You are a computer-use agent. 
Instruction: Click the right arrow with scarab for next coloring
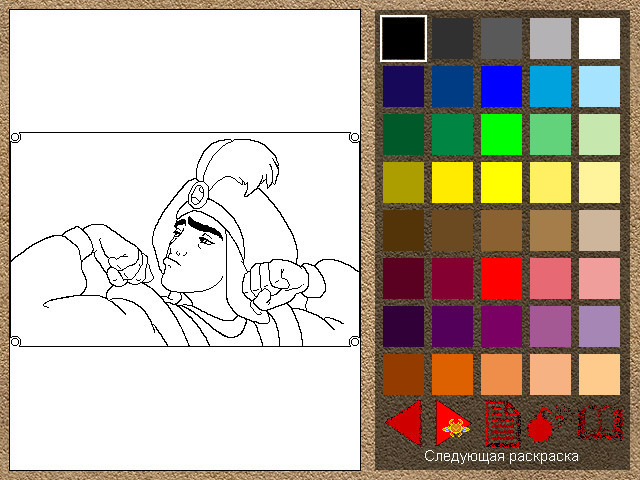[452, 423]
